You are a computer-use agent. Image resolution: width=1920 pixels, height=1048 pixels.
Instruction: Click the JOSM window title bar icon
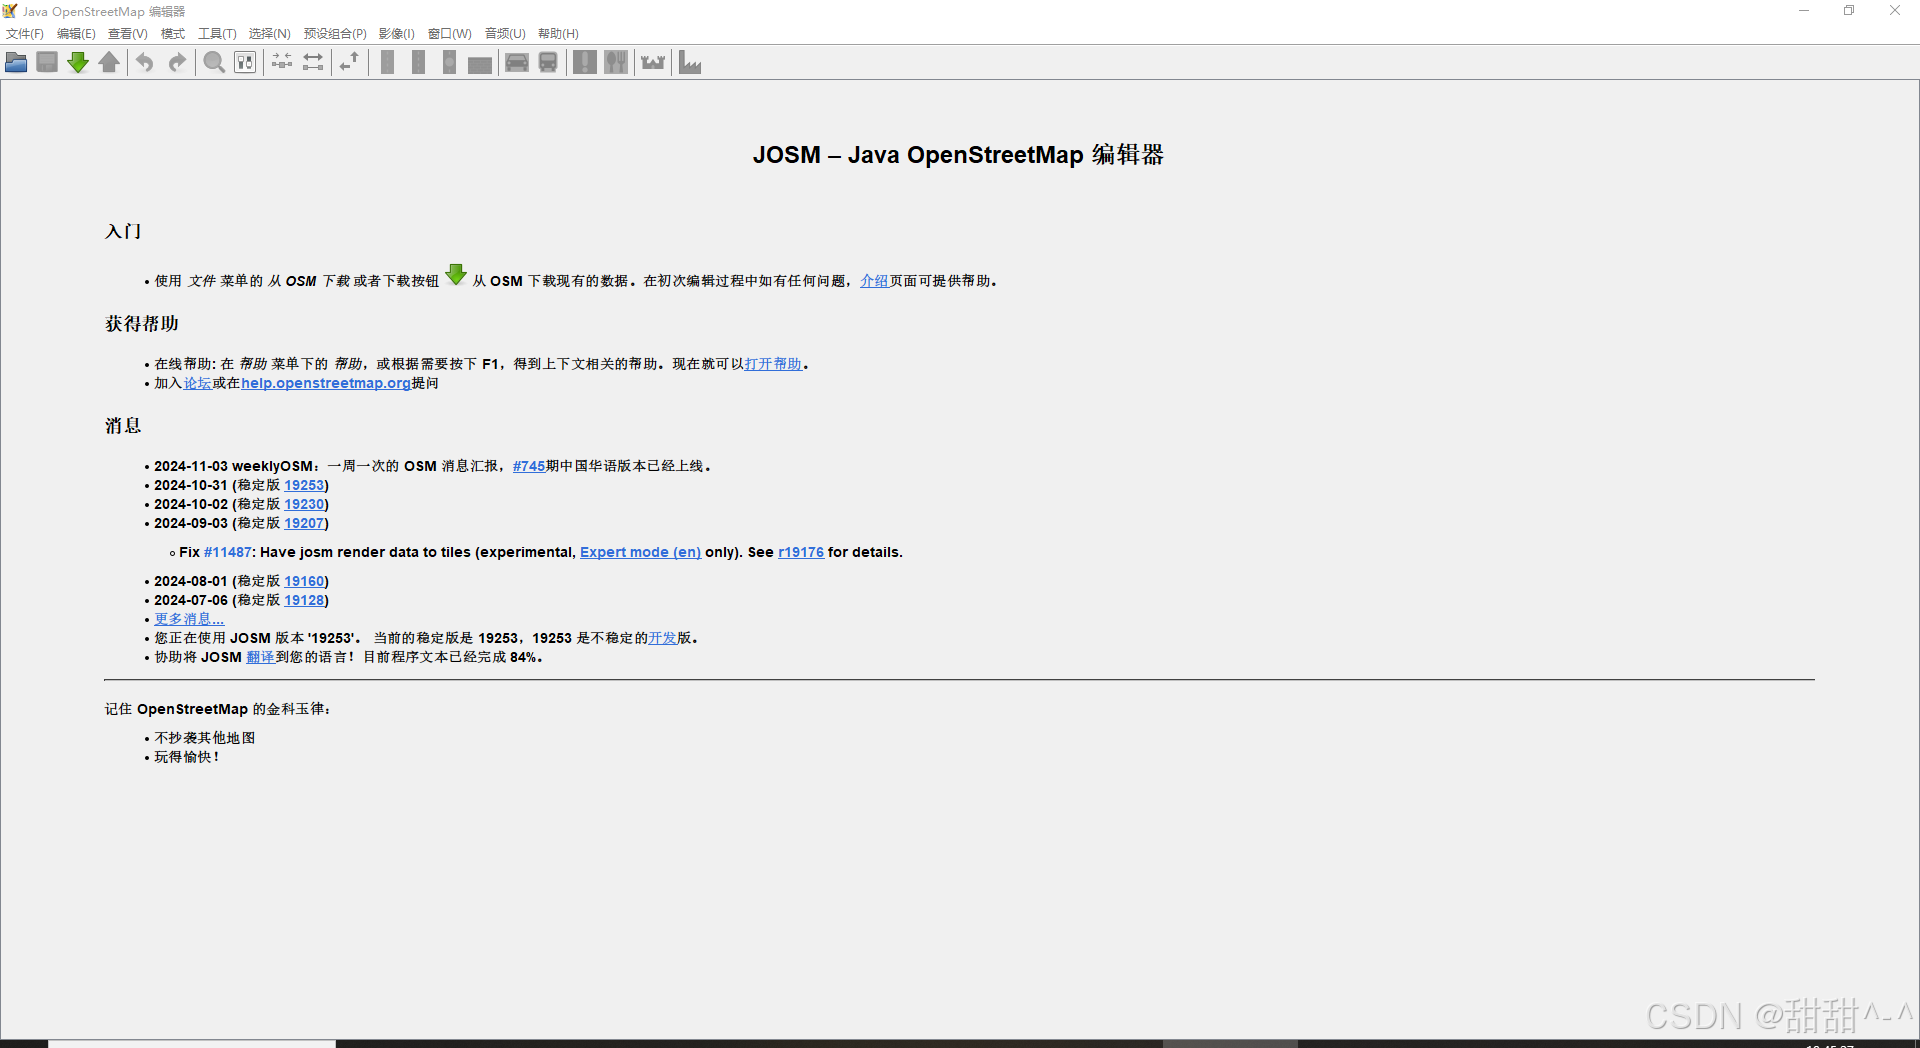click(10, 11)
